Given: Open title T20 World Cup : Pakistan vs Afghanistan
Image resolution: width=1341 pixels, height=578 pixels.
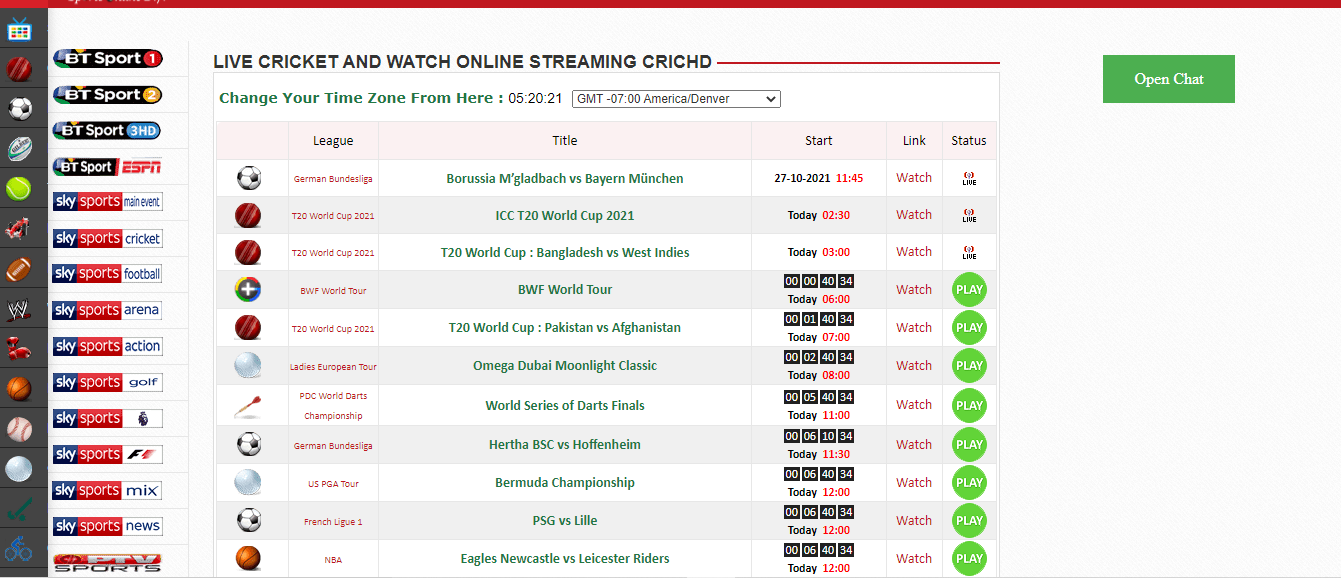Looking at the screenshot, I should click(565, 328).
